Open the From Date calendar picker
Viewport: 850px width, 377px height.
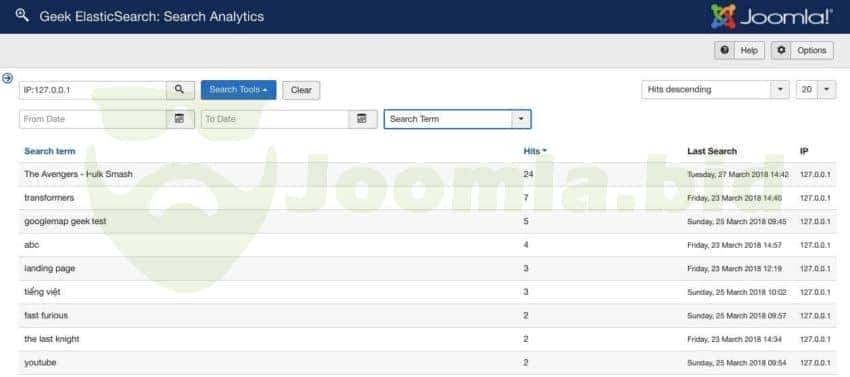[x=180, y=119]
